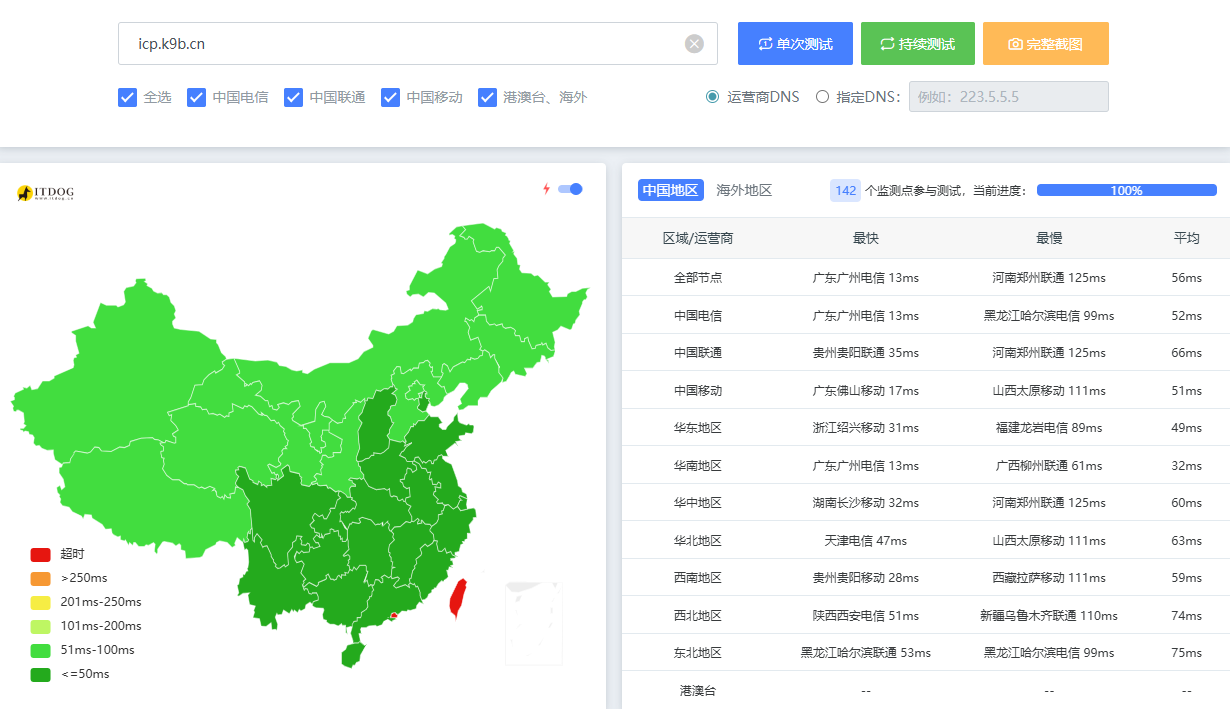The image size is (1230, 709).
Task: Click the 最快 column header
Action: coord(865,238)
